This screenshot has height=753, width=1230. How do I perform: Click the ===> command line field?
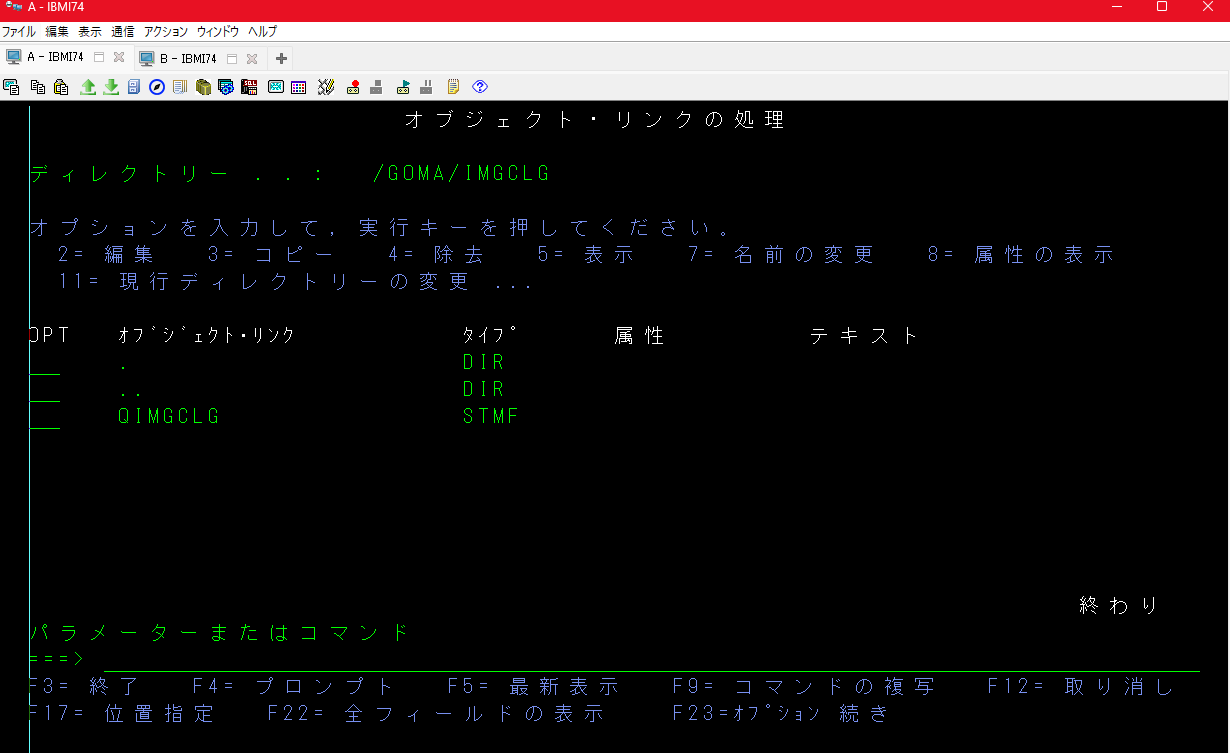(x=651, y=659)
